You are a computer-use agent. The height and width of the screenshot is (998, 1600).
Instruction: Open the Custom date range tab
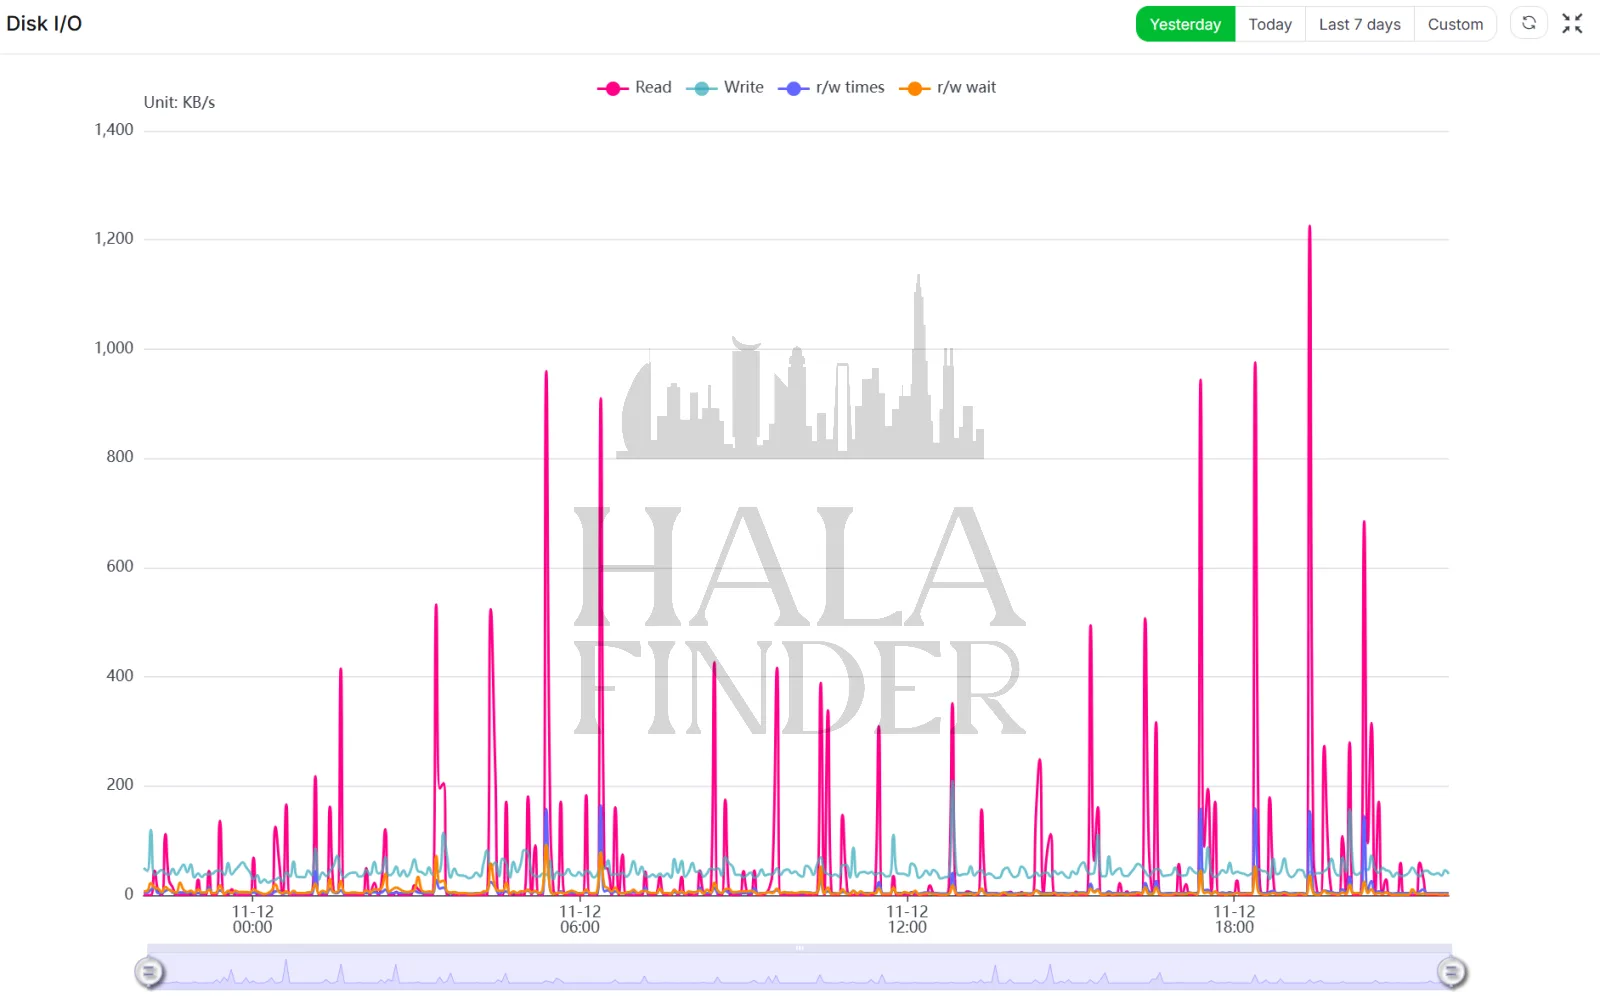(x=1455, y=24)
